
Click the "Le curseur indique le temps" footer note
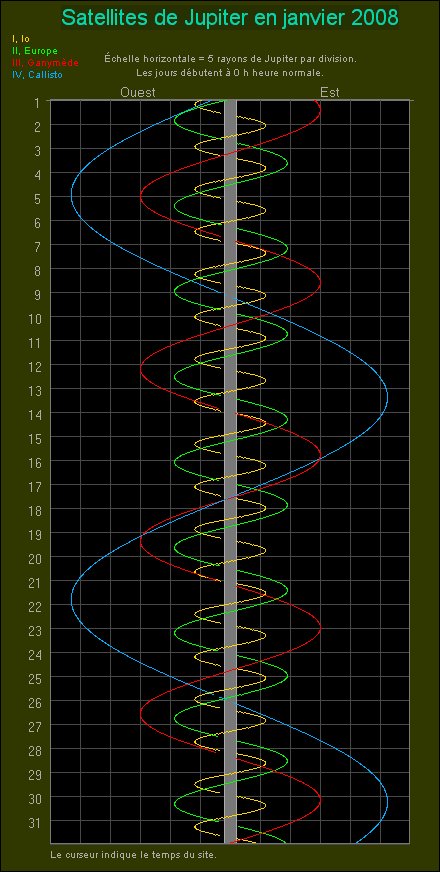[134, 854]
